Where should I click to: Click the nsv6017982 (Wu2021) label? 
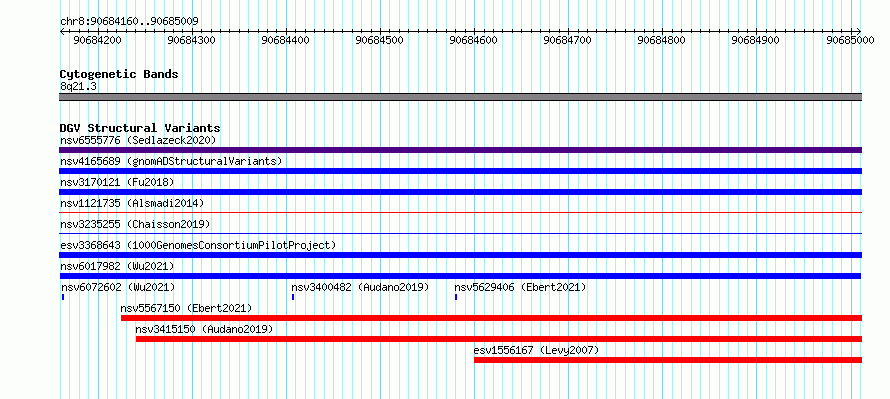coord(117,266)
